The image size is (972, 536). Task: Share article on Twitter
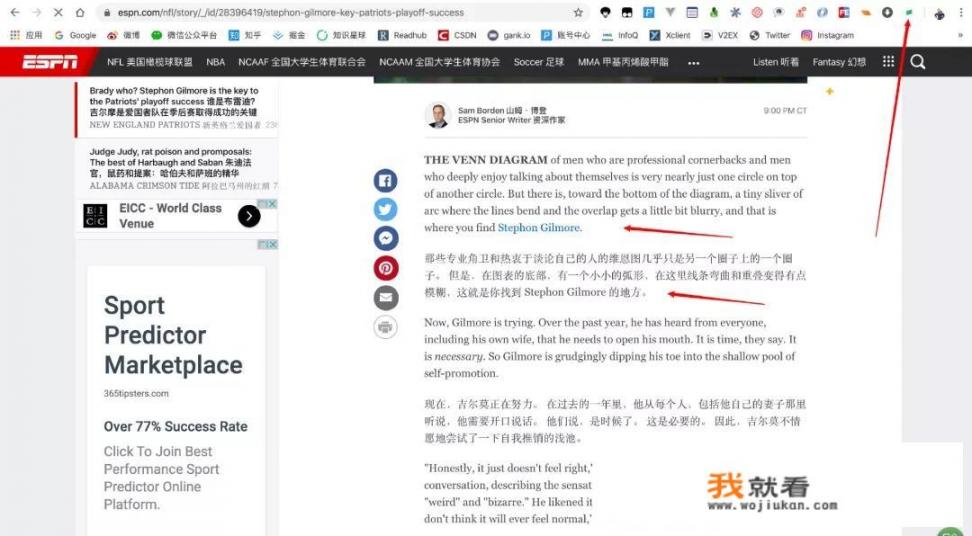click(x=386, y=209)
